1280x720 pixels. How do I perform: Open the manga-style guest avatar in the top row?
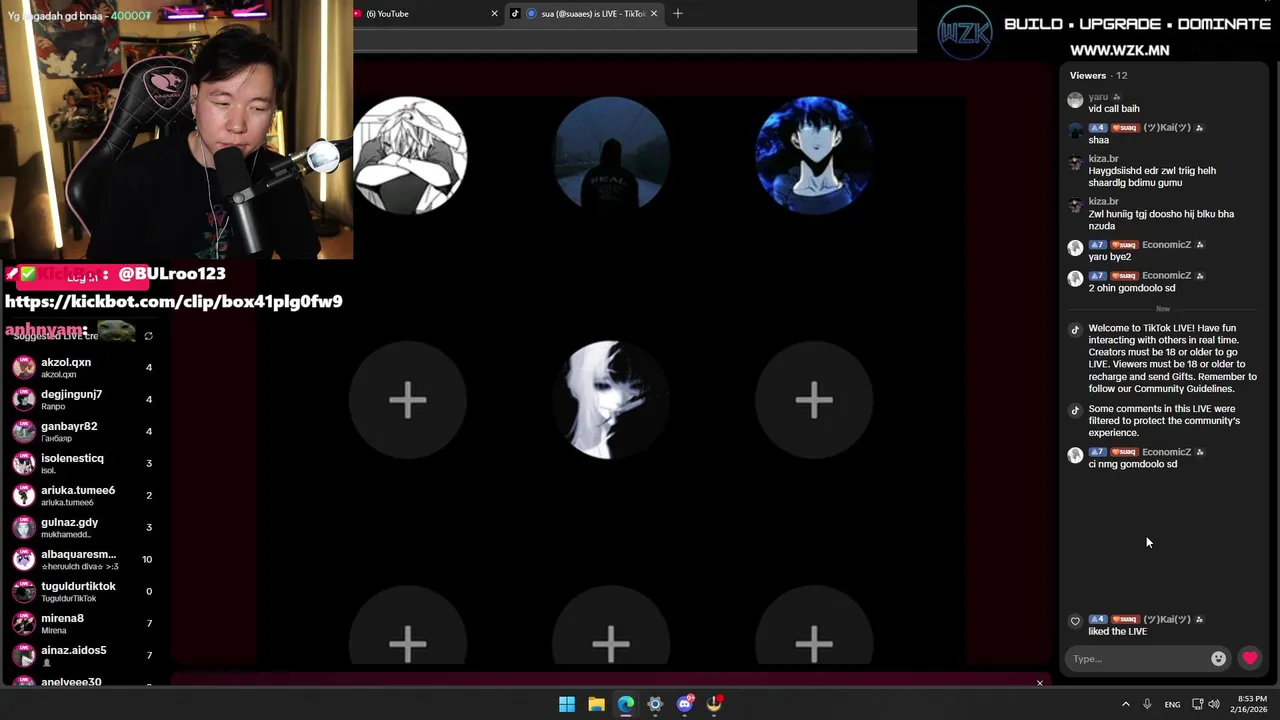tap(409, 155)
